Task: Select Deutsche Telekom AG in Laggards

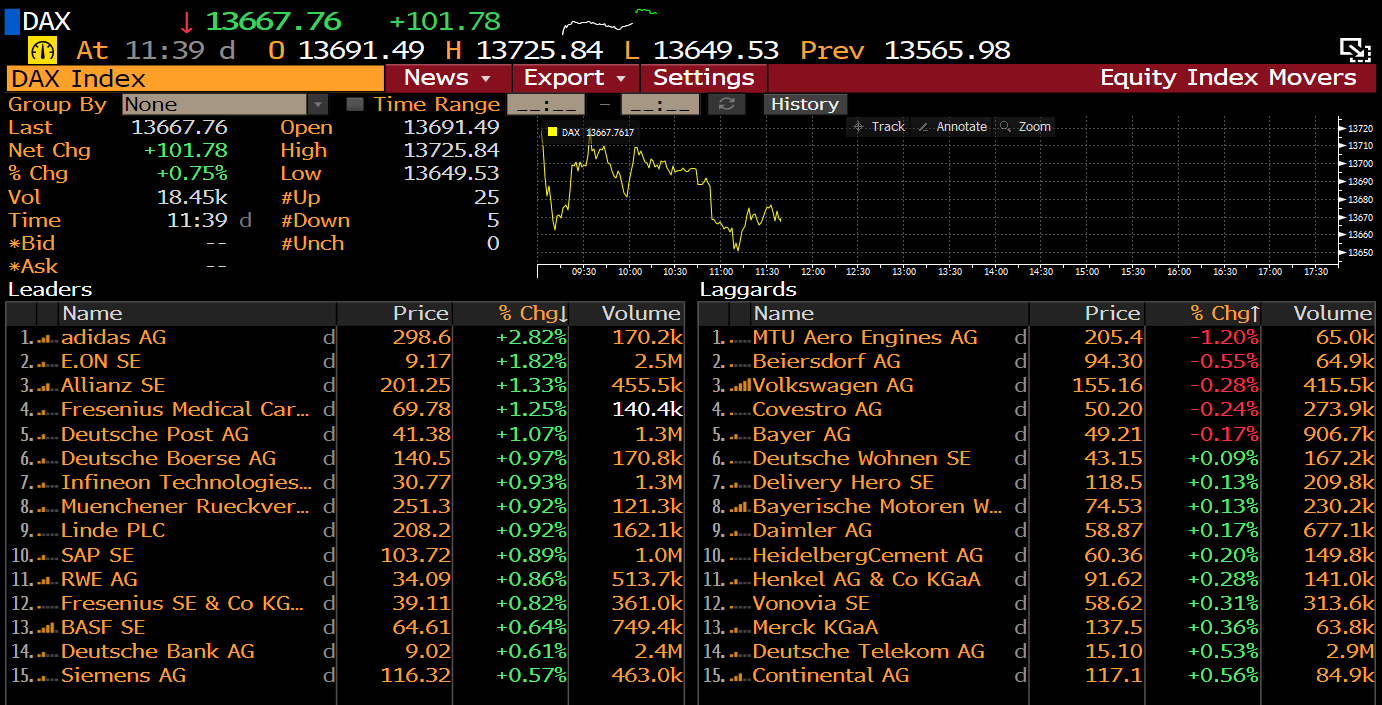Action: click(869, 652)
